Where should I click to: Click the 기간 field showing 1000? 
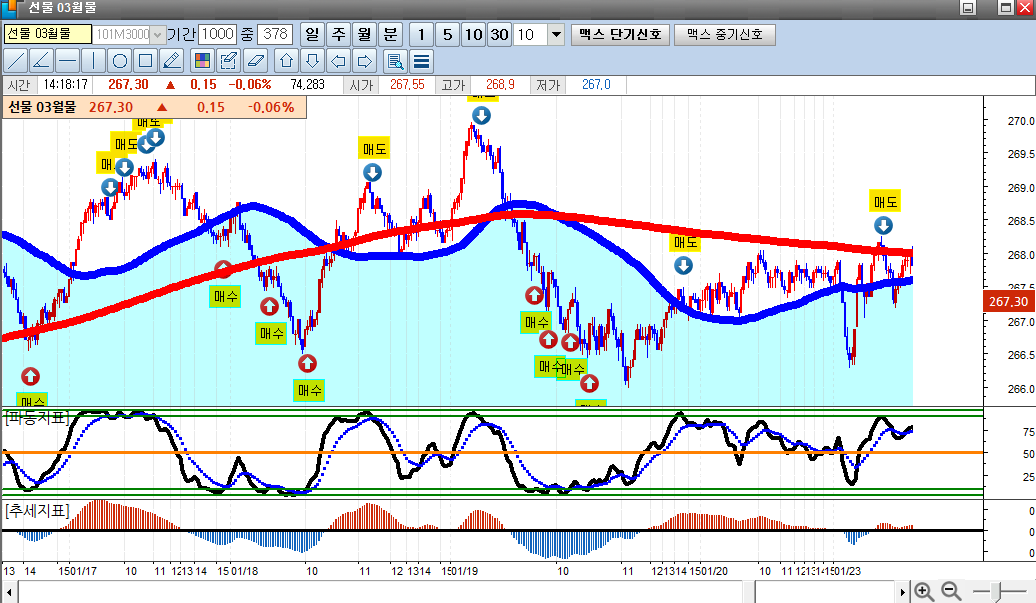[x=217, y=34]
